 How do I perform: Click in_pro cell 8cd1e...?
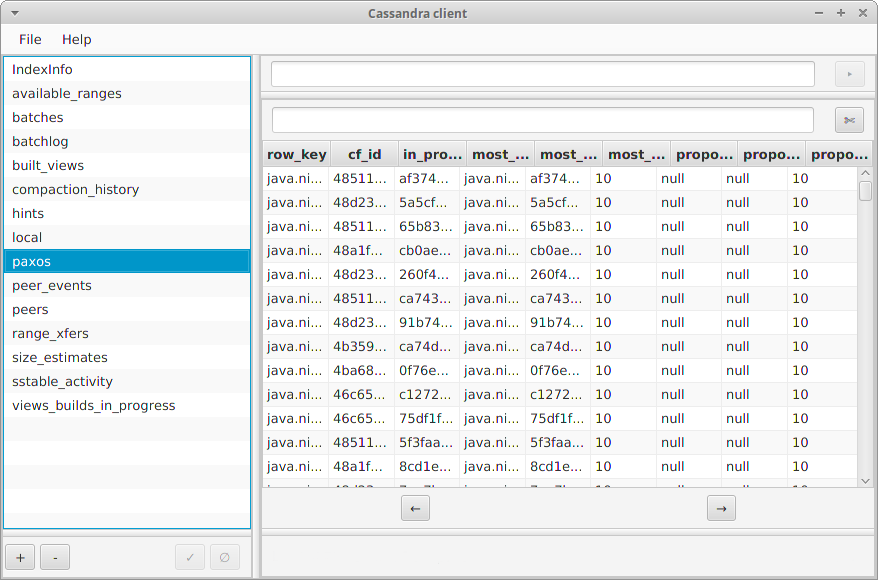pos(427,467)
